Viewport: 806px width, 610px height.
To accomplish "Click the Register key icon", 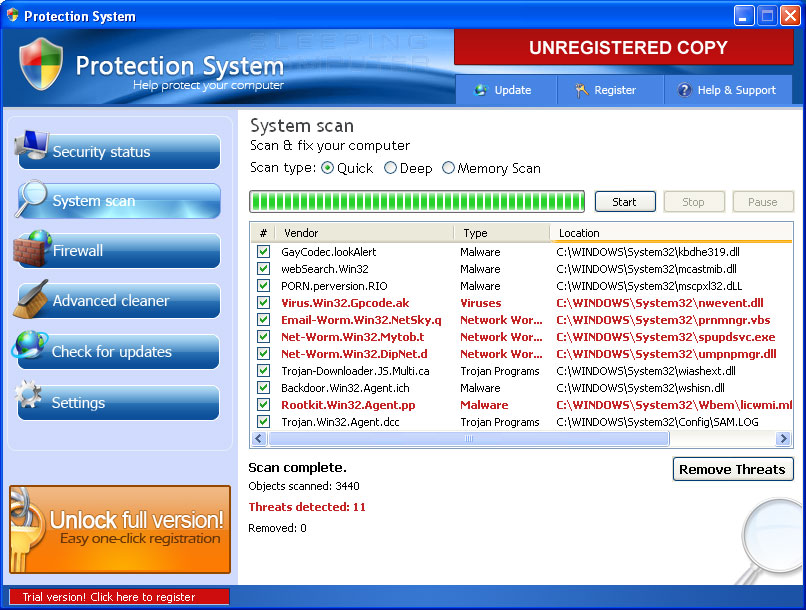I will pos(582,89).
